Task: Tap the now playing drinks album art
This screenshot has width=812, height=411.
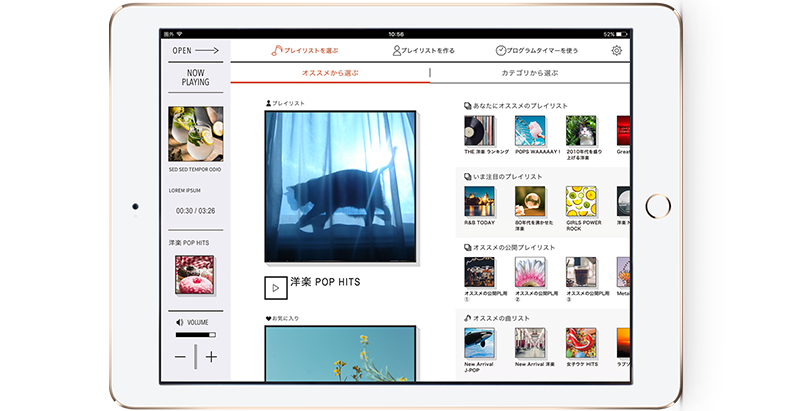Action: pyautogui.click(x=195, y=134)
